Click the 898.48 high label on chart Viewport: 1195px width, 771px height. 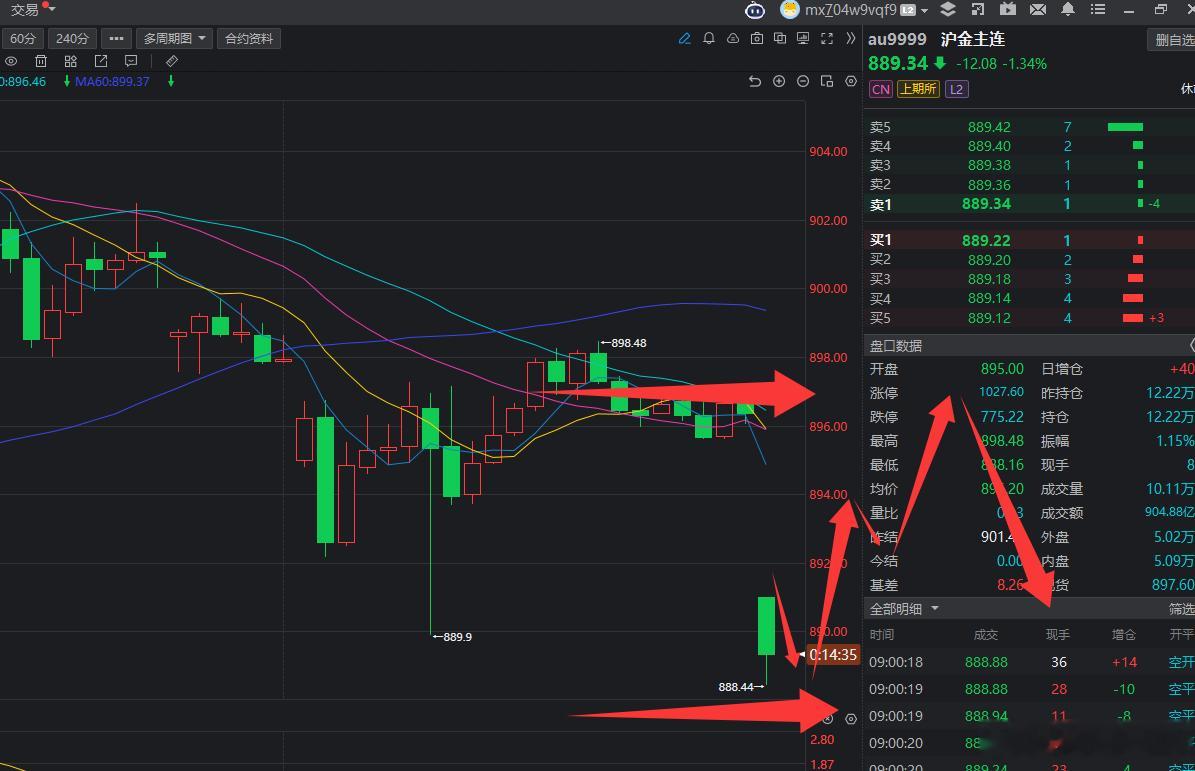click(x=629, y=343)
